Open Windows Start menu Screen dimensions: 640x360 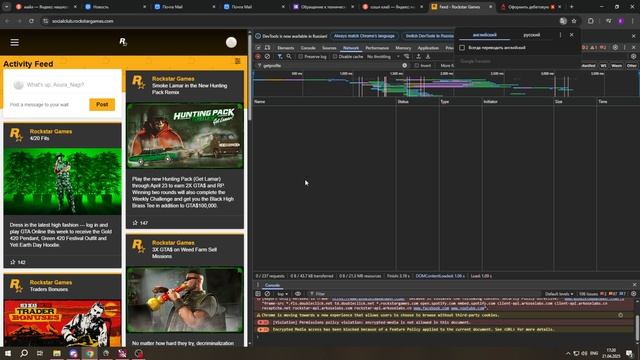(x=8, y=353)
